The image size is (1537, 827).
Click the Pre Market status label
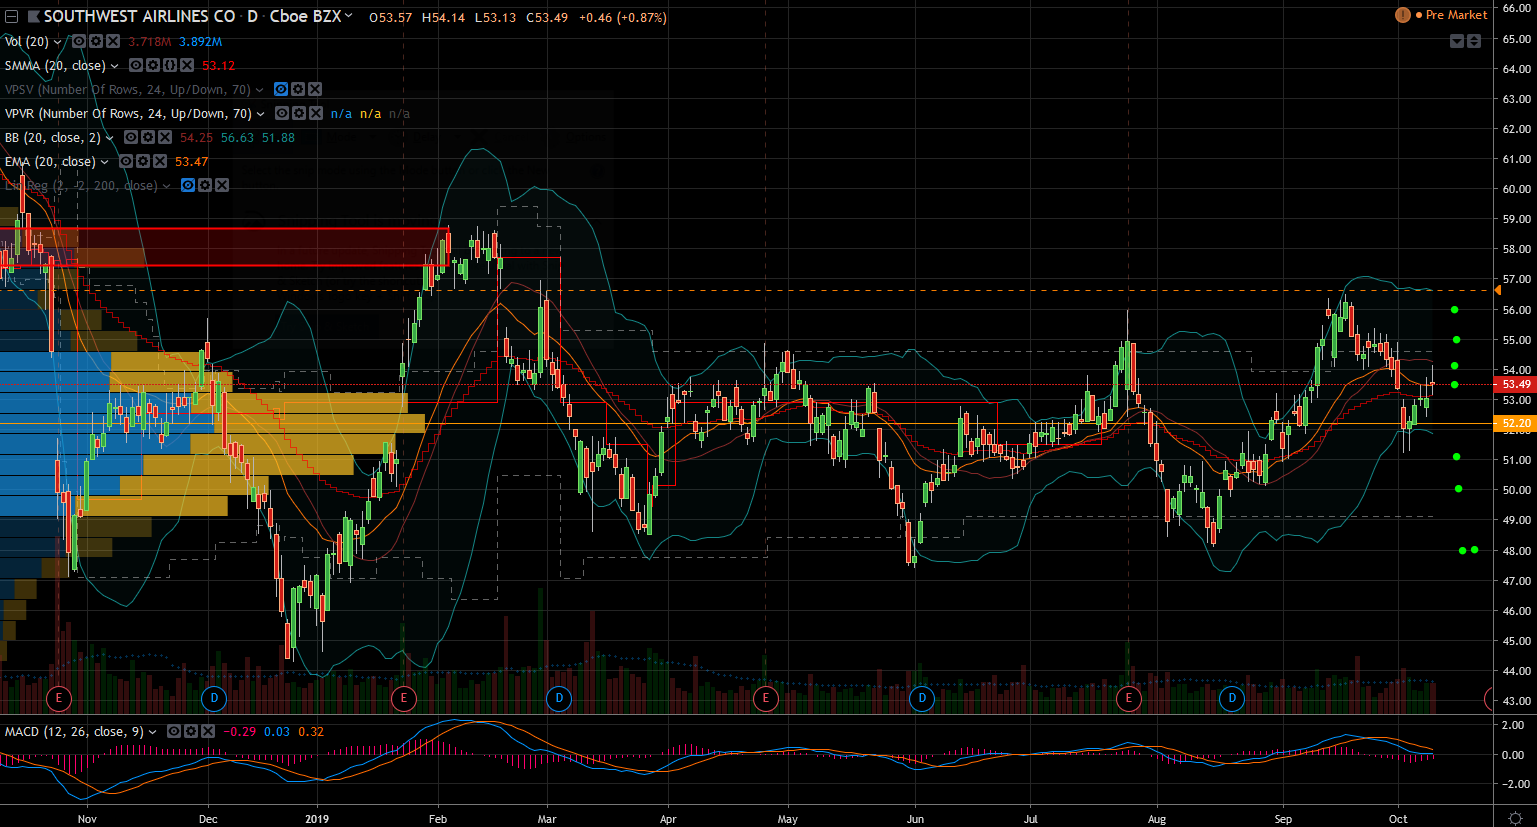pos(1456,15)
